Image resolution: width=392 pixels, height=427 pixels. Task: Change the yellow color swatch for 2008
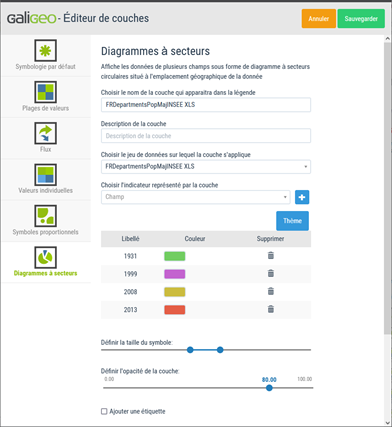click(175, 292)
